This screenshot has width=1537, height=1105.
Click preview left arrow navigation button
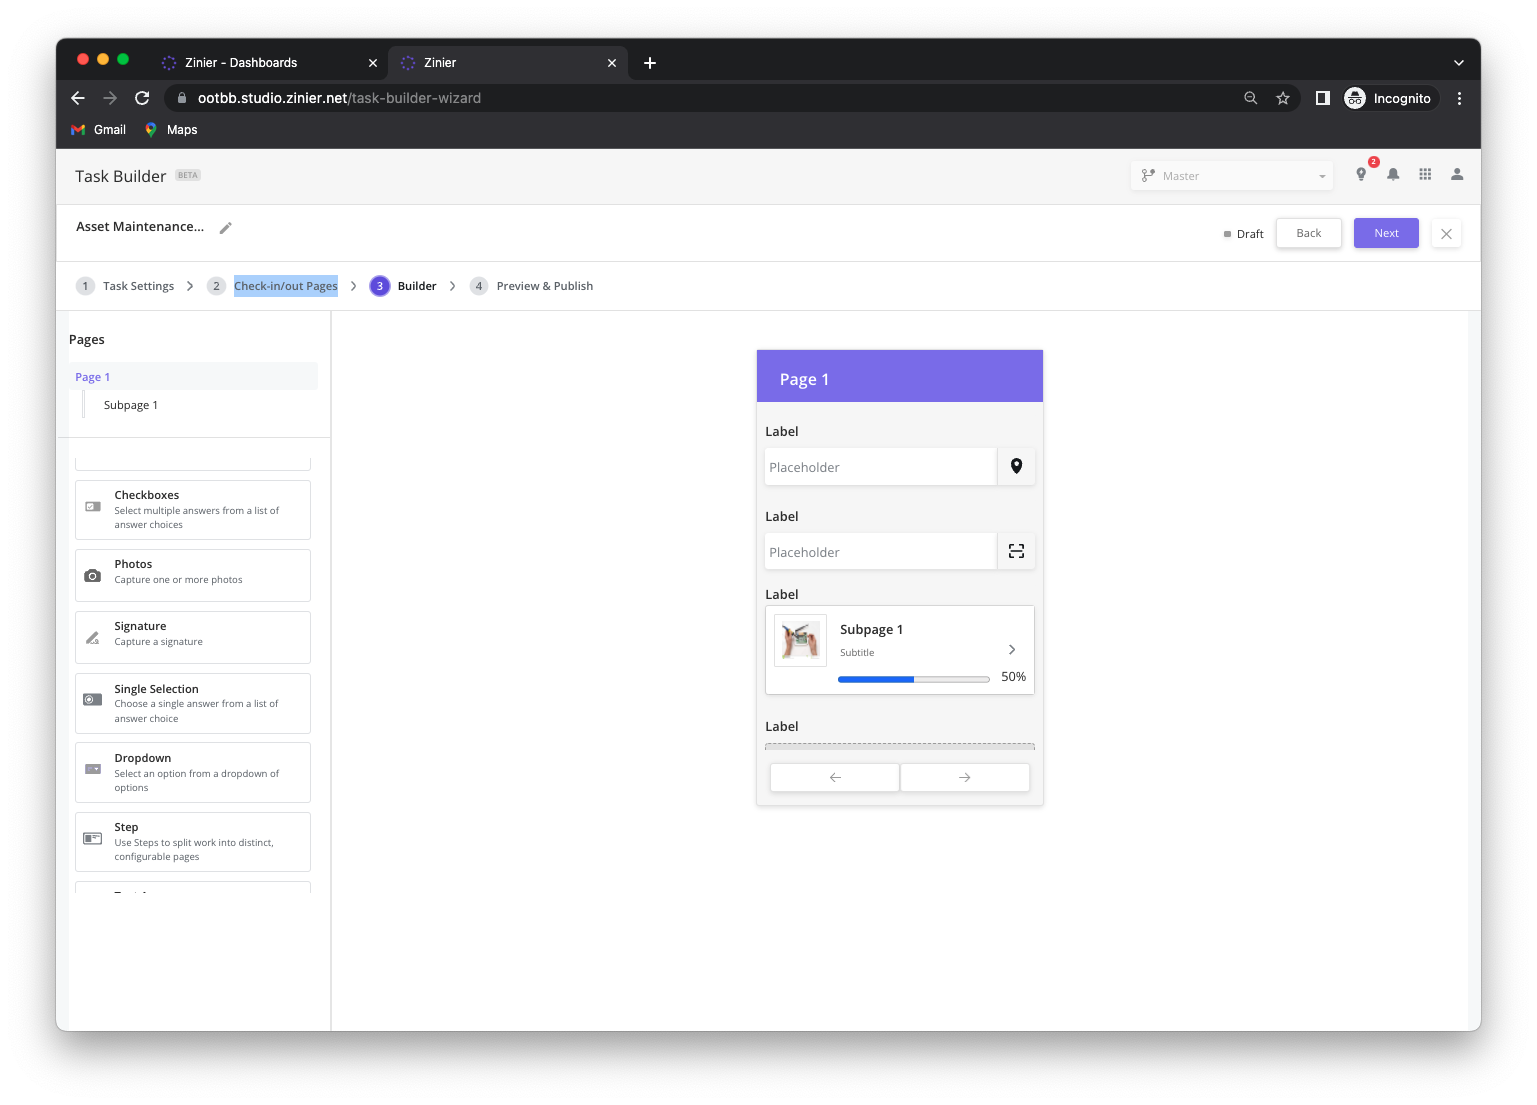click(835, 777)
